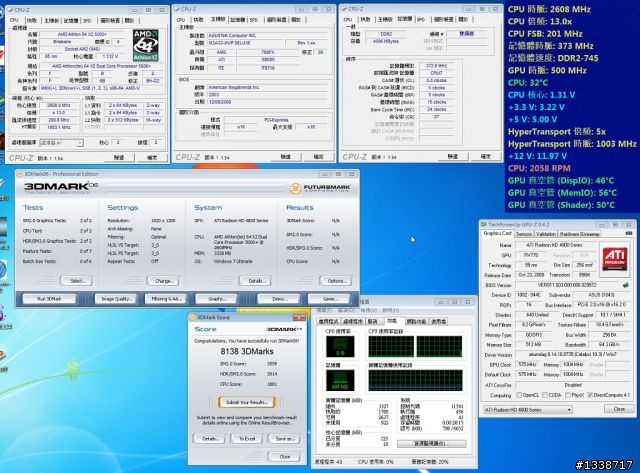Screen dimensions: 640x473
Task: Click the GPU-Z screenshot camera icon
Action: 629,233
